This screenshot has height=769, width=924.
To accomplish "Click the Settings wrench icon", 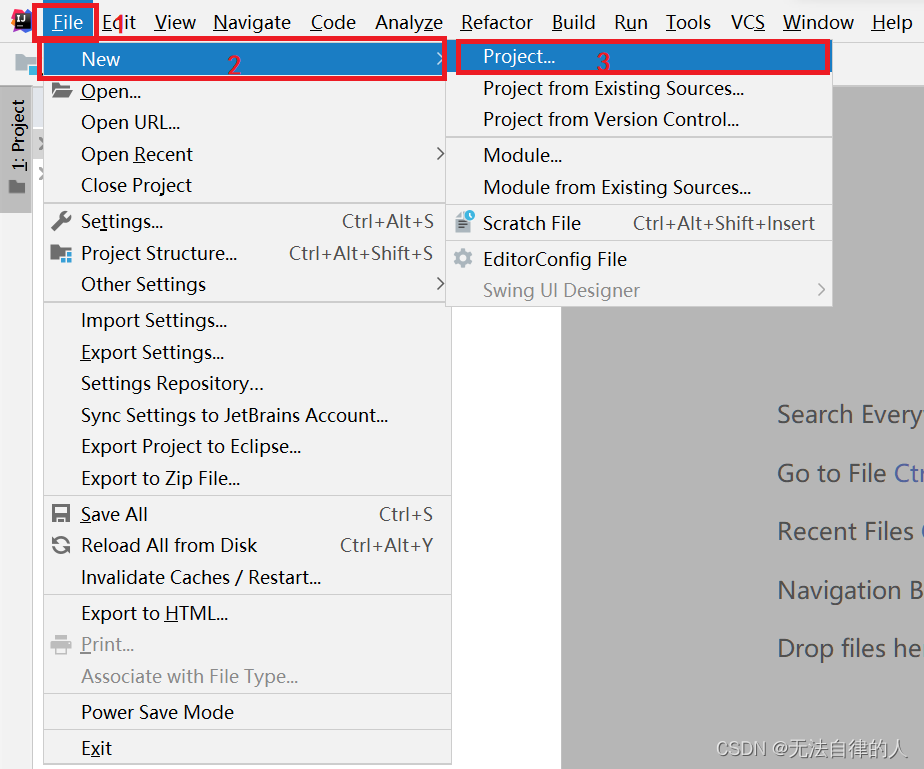I will 61,221.
